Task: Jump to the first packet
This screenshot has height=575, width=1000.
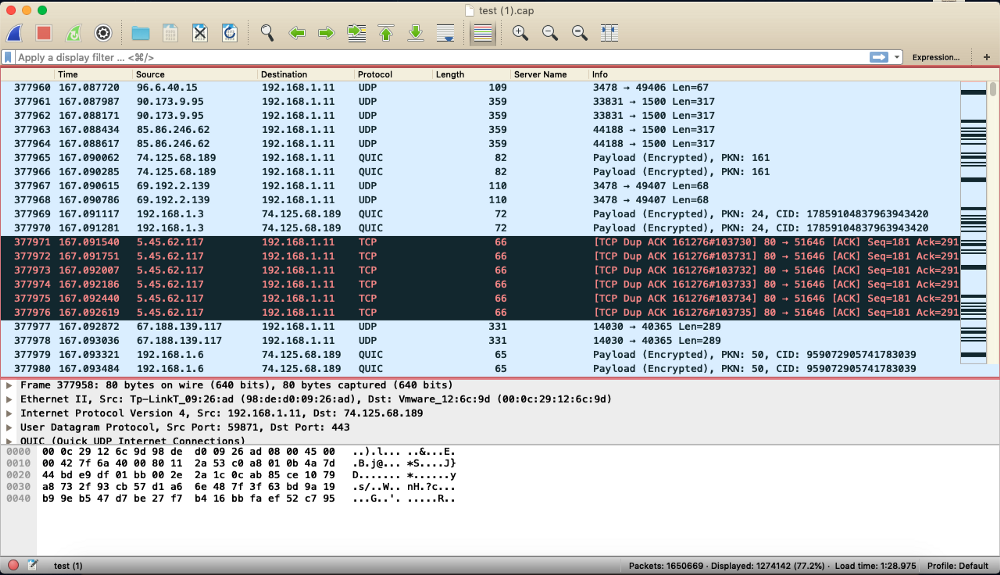Action: [386, 33]
